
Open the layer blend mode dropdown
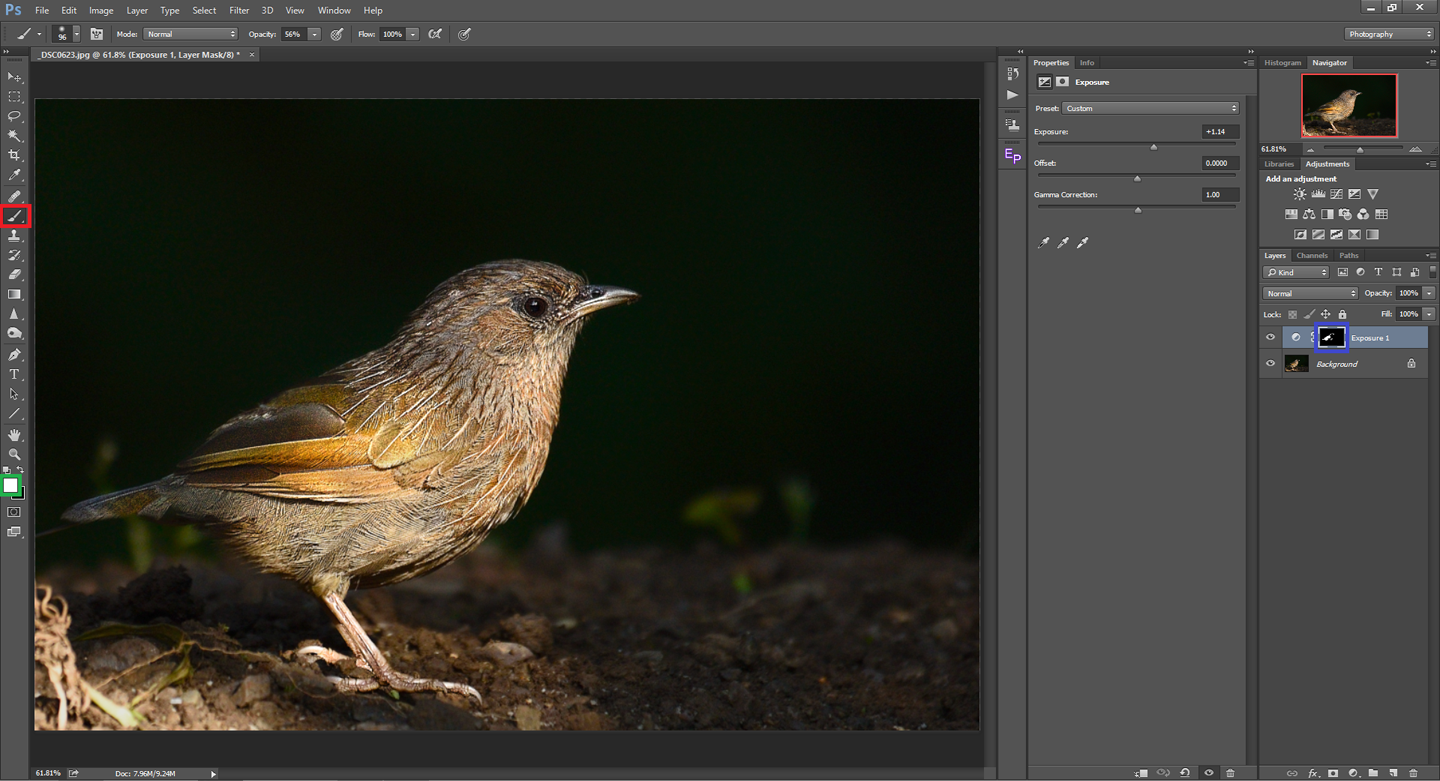point(1311,293)
